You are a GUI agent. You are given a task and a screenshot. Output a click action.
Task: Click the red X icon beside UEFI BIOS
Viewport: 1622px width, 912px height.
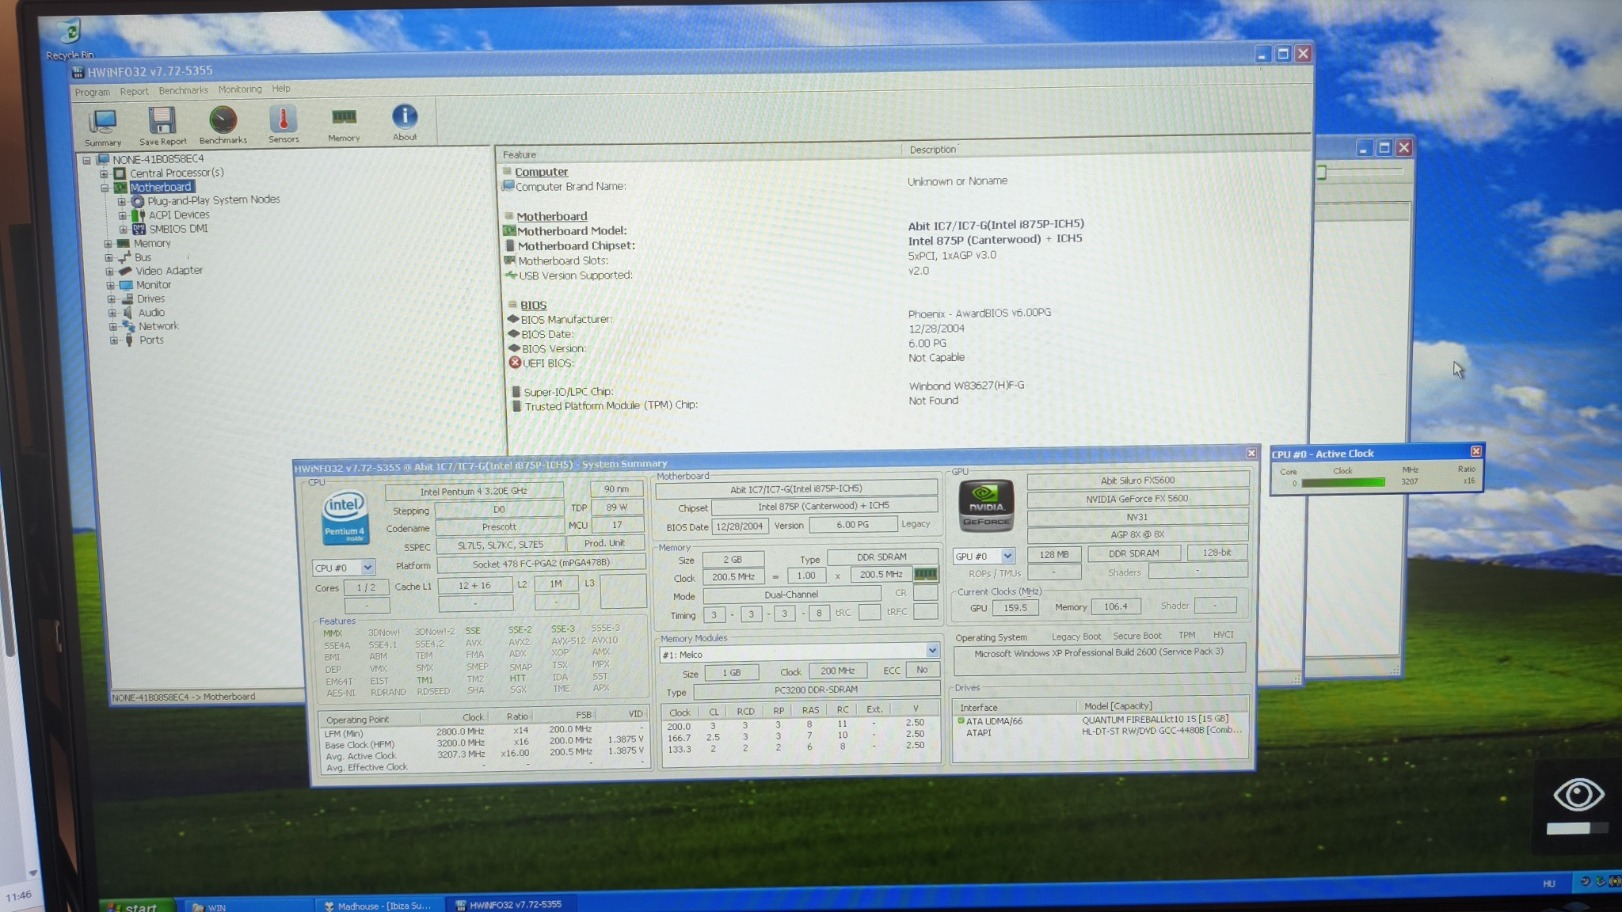[515, 363]
